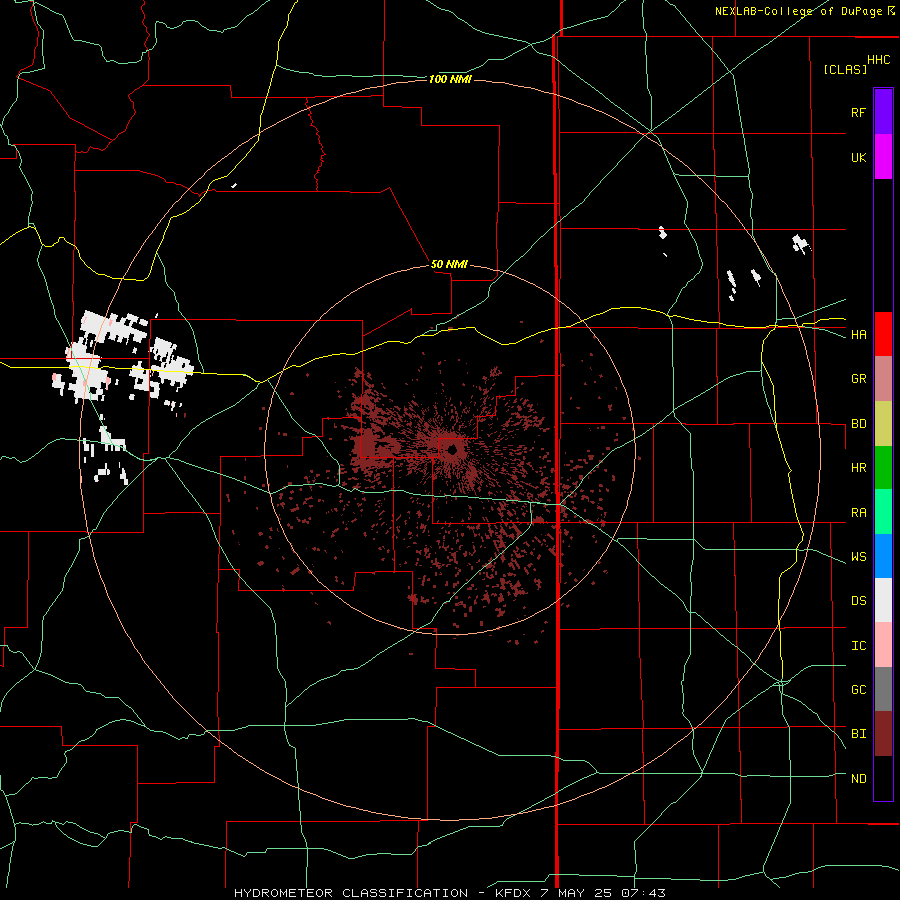The width and height of the screenshot is (900, 900).
Task: Click the DS white legend color swatch
Action: (883, 600)
